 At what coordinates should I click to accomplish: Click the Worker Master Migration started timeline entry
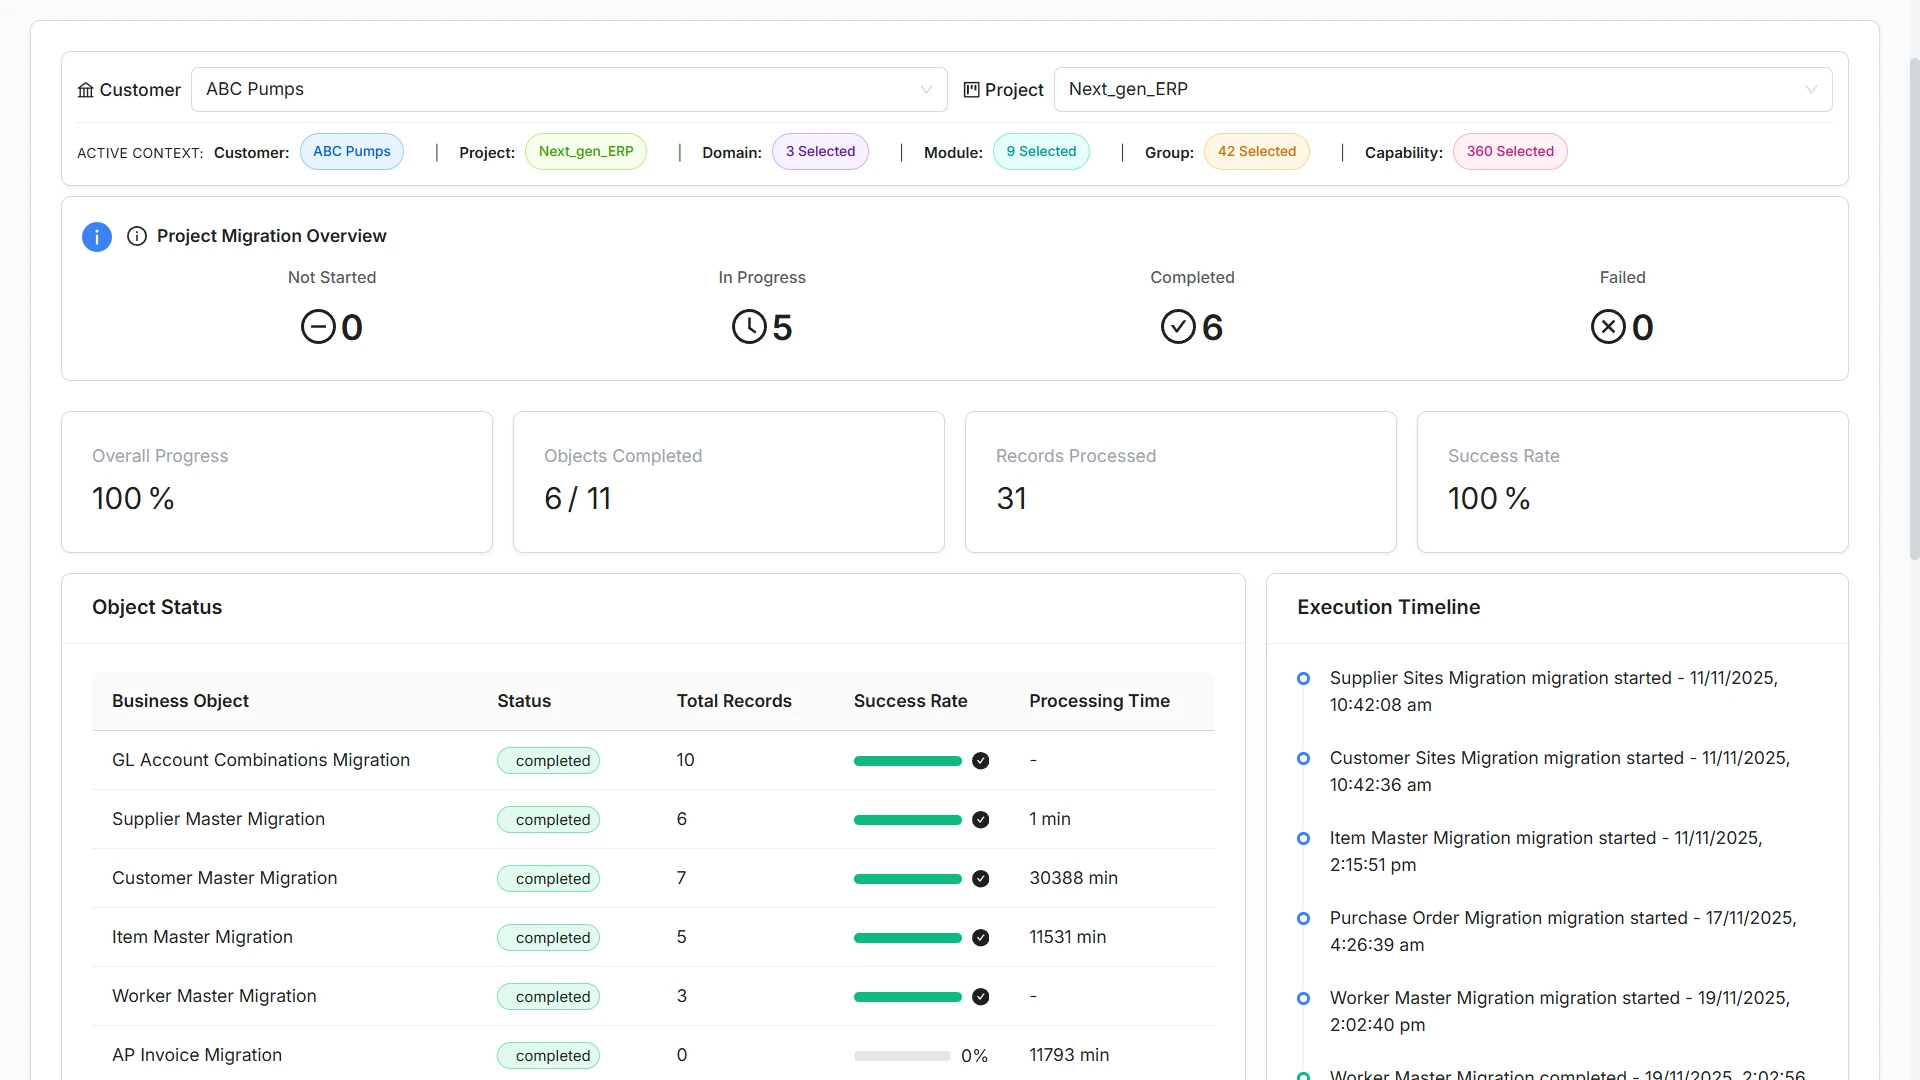[x=1559, y=1012]
